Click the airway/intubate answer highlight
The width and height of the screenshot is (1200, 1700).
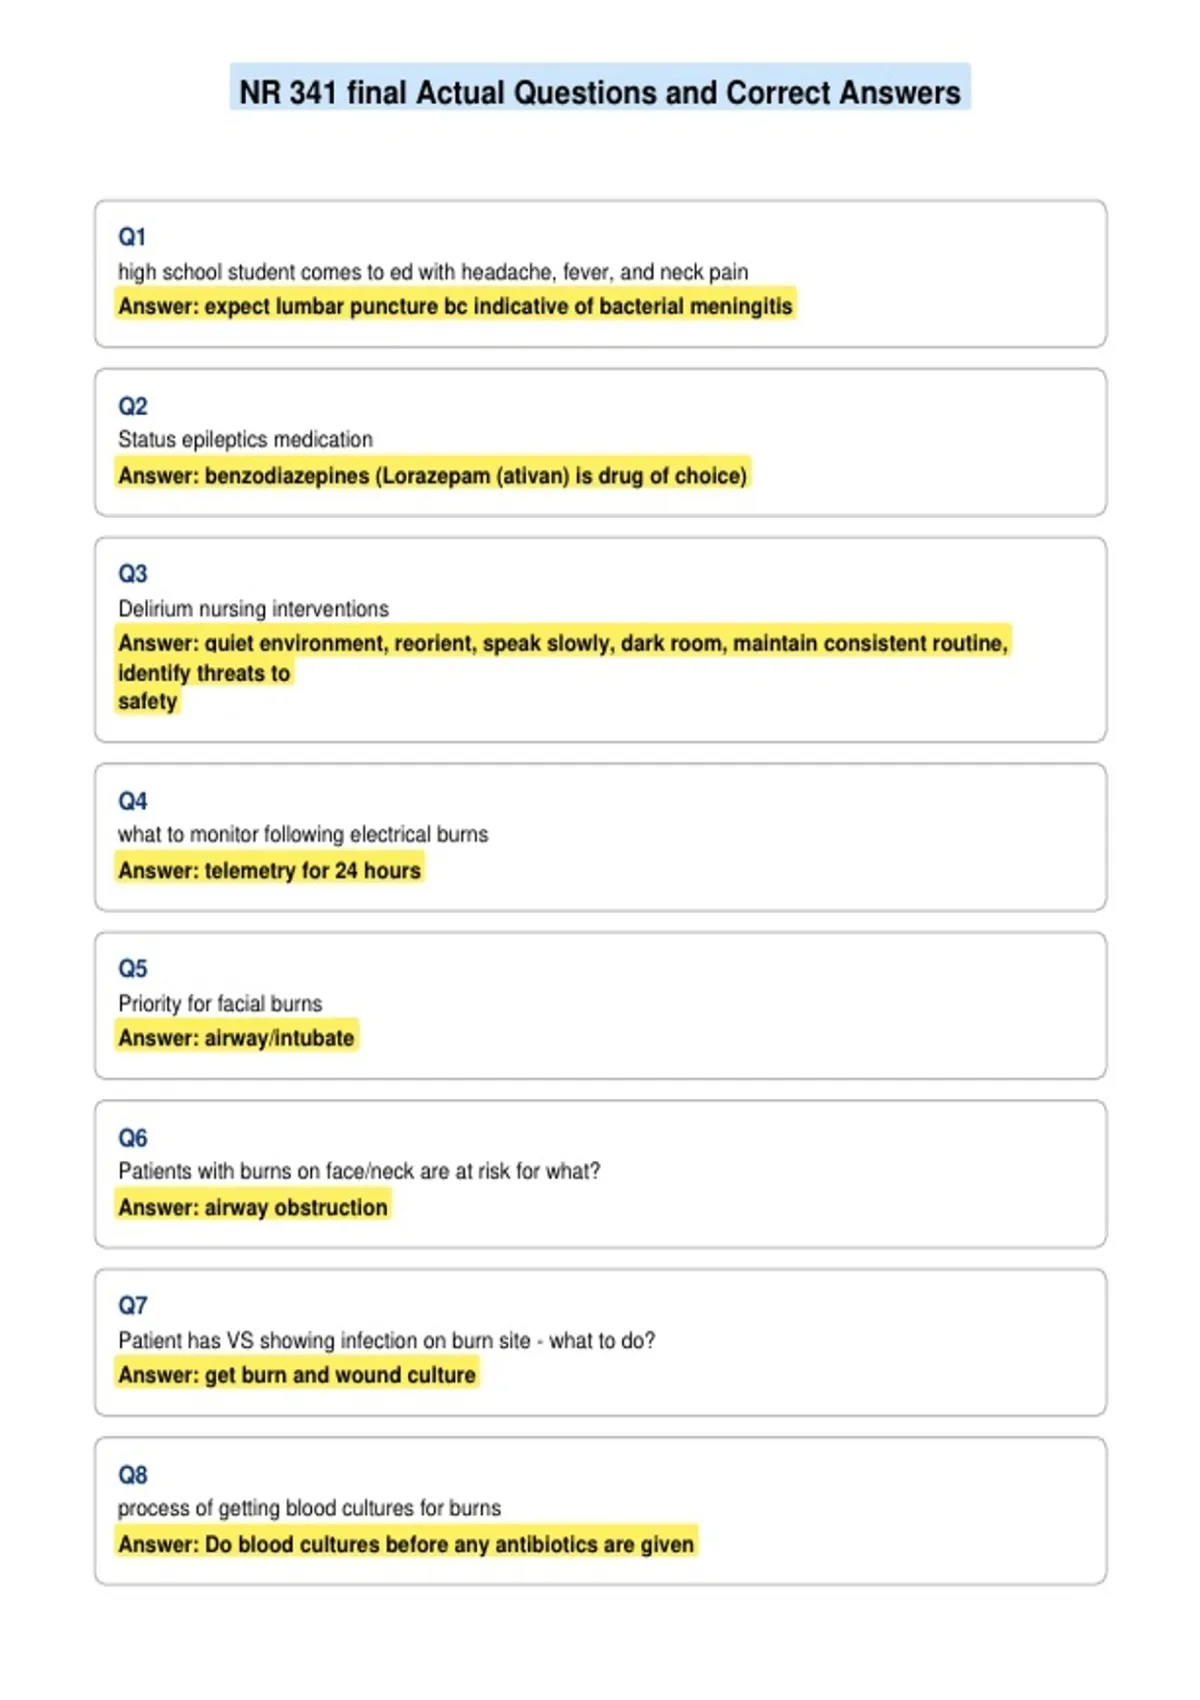pyautogui.click(x=236, y=1038)
